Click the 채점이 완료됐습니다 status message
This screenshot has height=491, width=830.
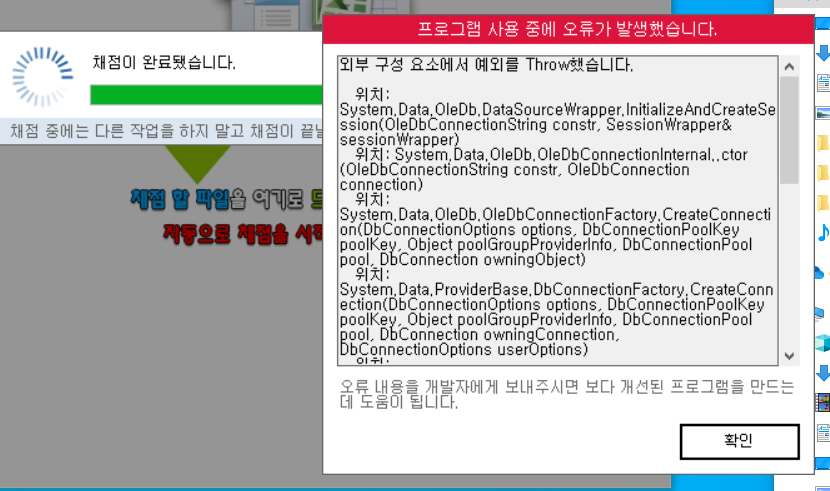click(x=164, y=63)
